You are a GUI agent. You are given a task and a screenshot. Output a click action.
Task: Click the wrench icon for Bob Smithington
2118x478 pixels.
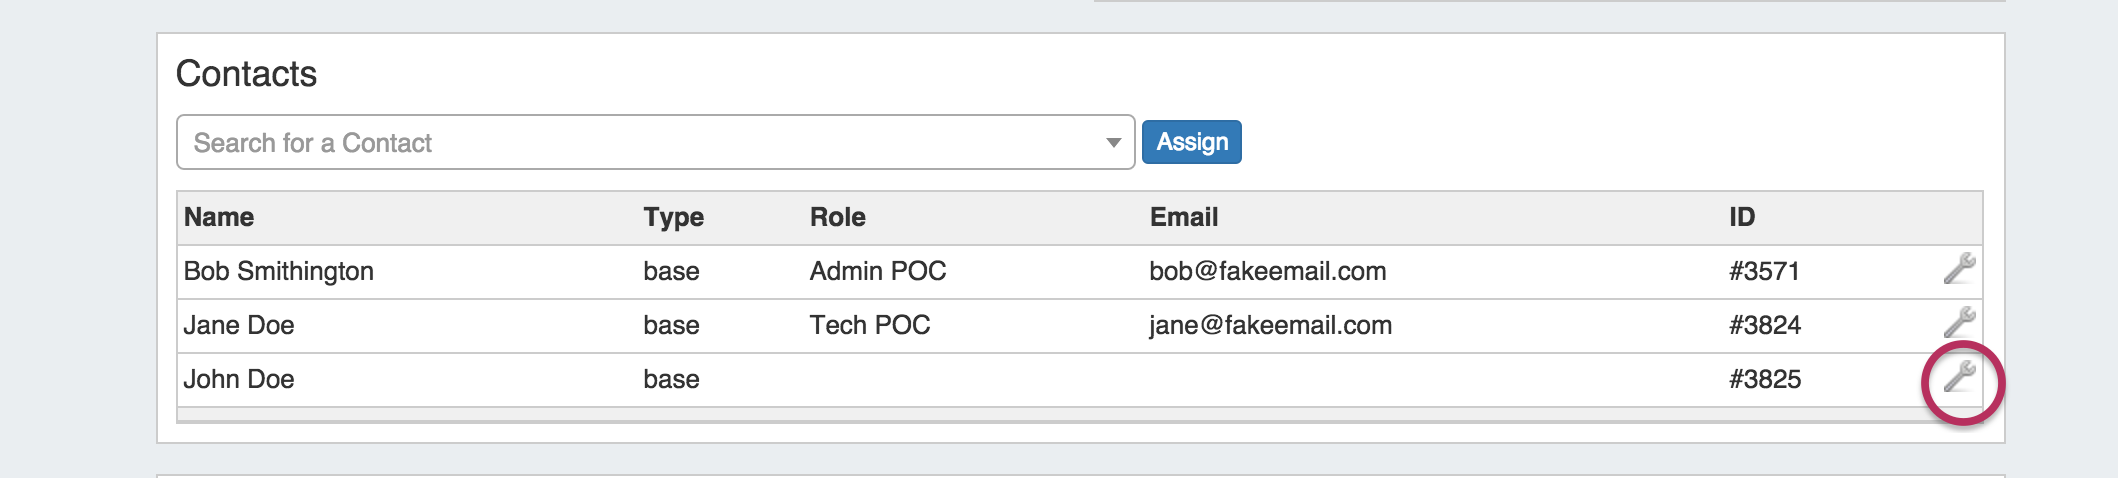click(1959, 268)
